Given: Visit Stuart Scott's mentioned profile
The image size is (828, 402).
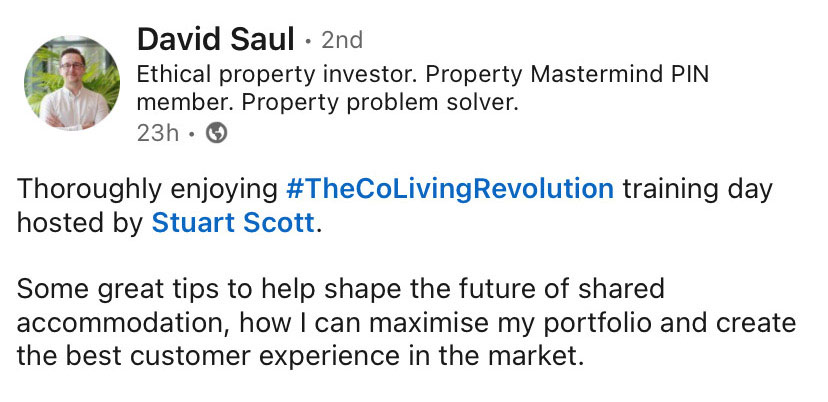Looking at the screenshot, I should coord(232,222).
